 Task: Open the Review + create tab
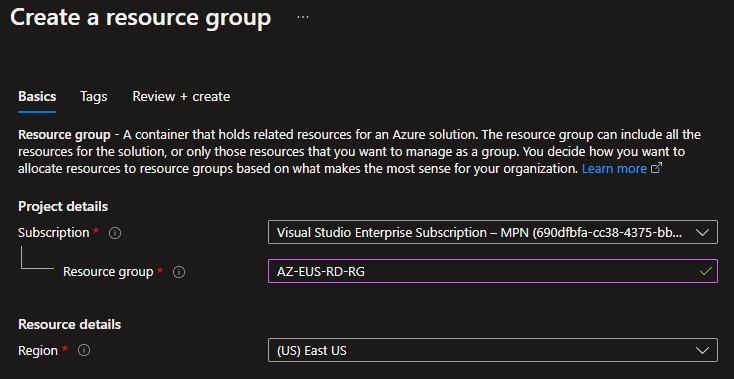tap(181, 97)
